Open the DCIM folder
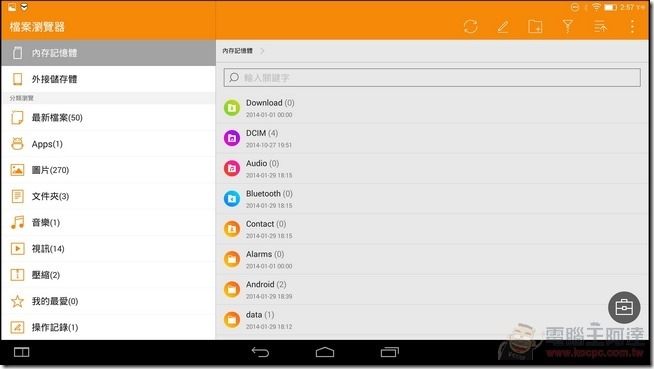Screen dimensions: 654x369 432,138
